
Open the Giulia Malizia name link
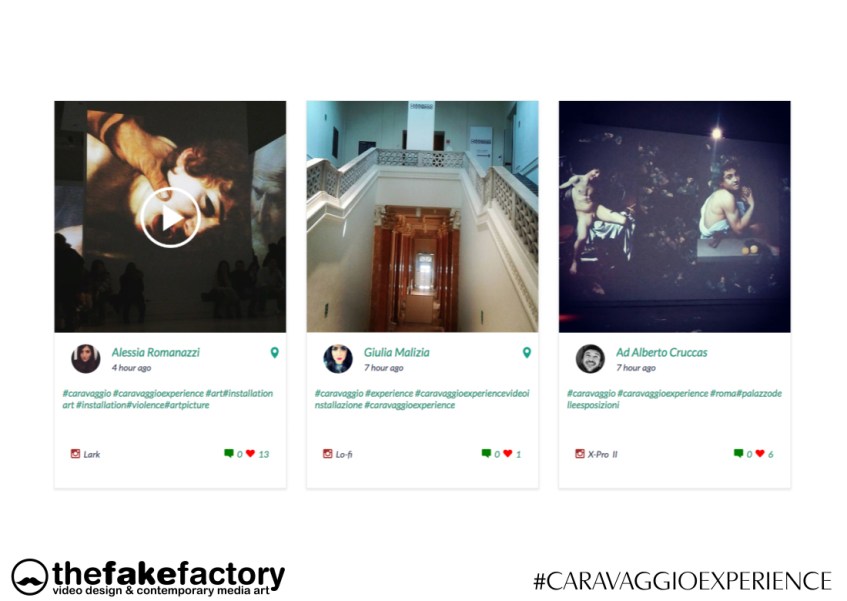[x=396, y=353]
